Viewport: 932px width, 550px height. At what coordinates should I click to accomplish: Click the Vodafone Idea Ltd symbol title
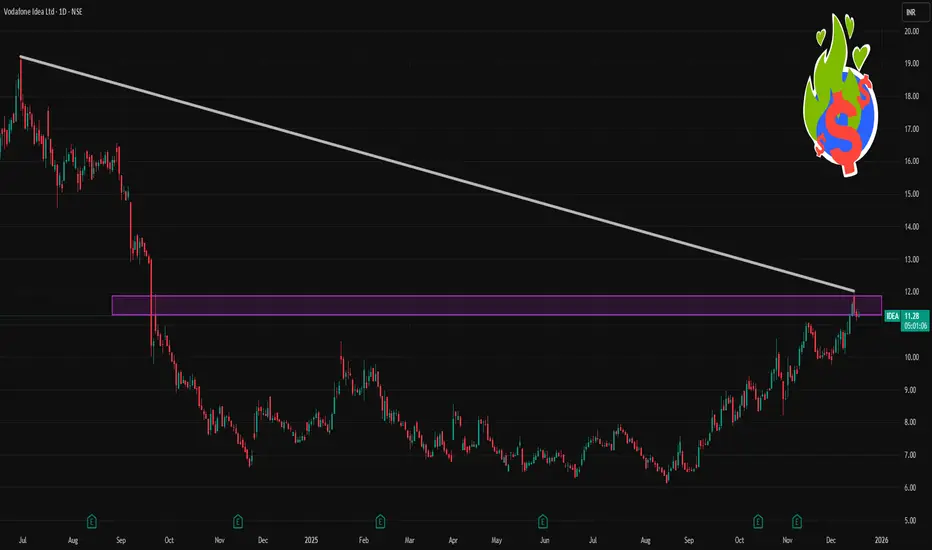click(x=43, y=11)
